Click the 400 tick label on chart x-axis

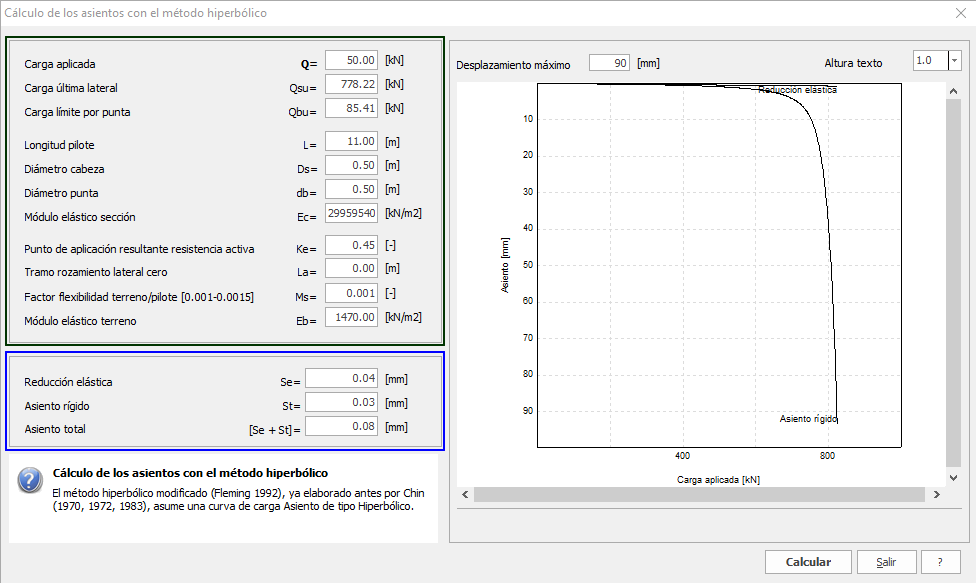(x=682, y=455)
